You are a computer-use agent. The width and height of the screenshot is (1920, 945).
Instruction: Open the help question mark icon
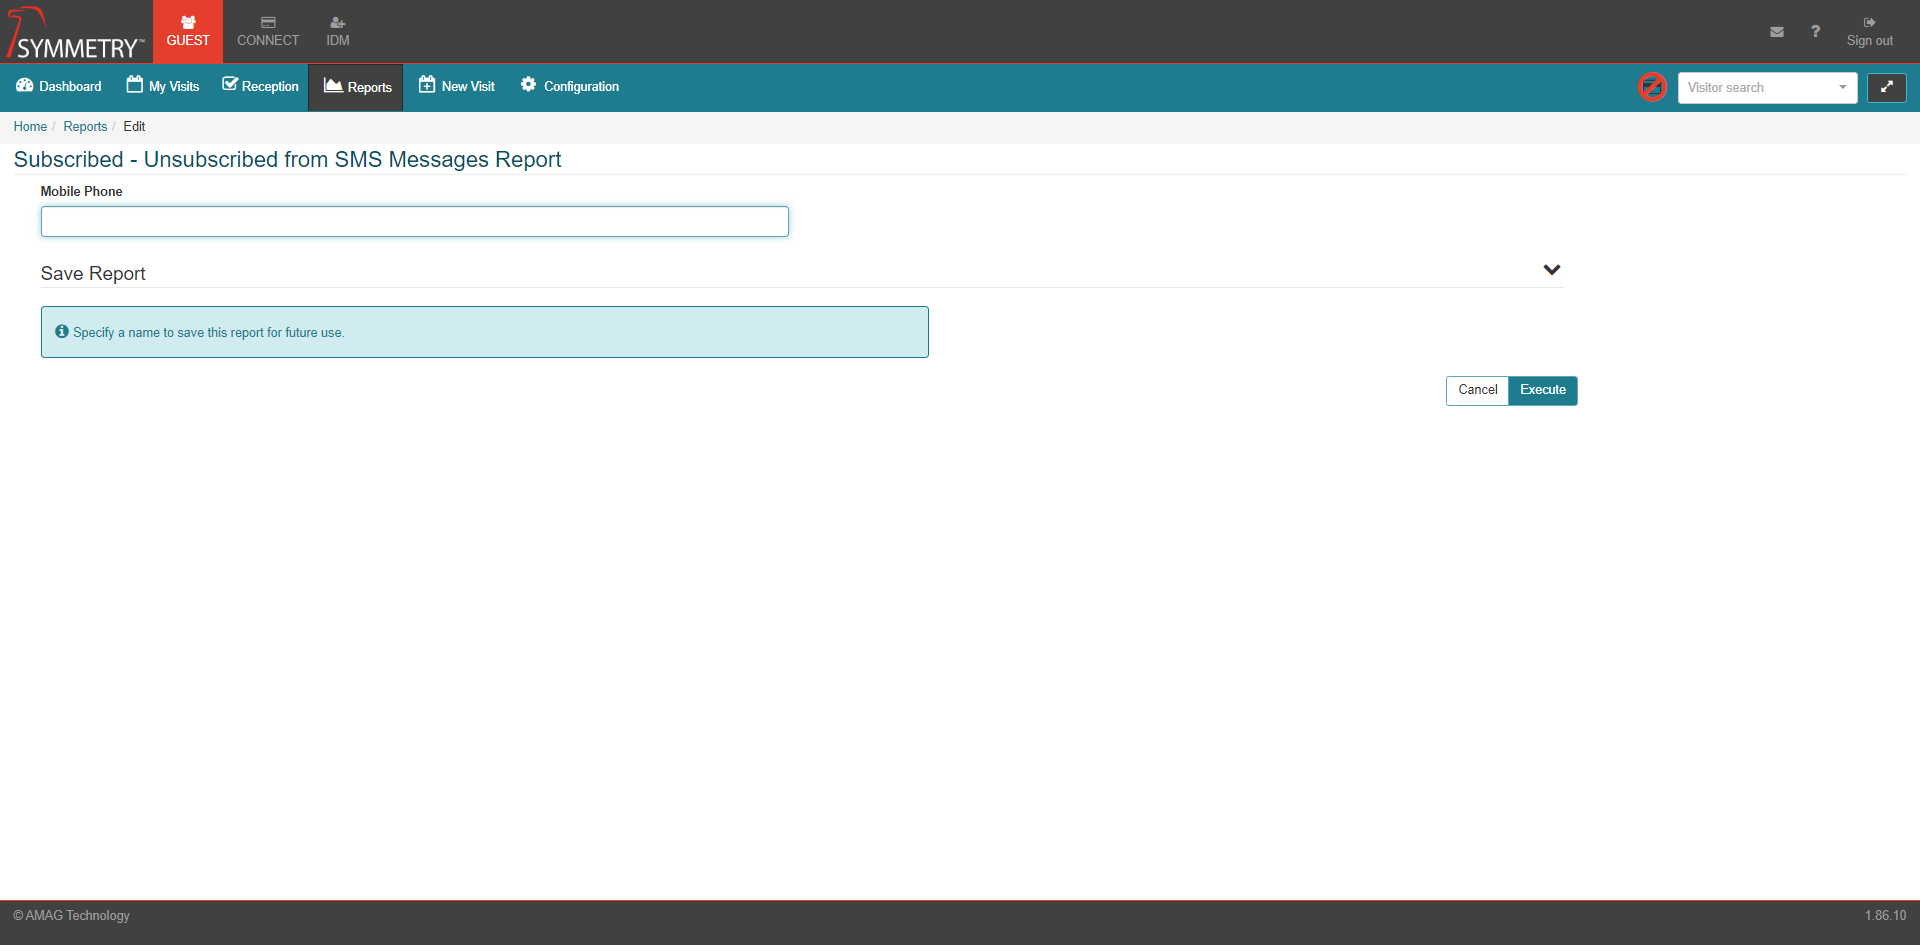point(1815,32)
